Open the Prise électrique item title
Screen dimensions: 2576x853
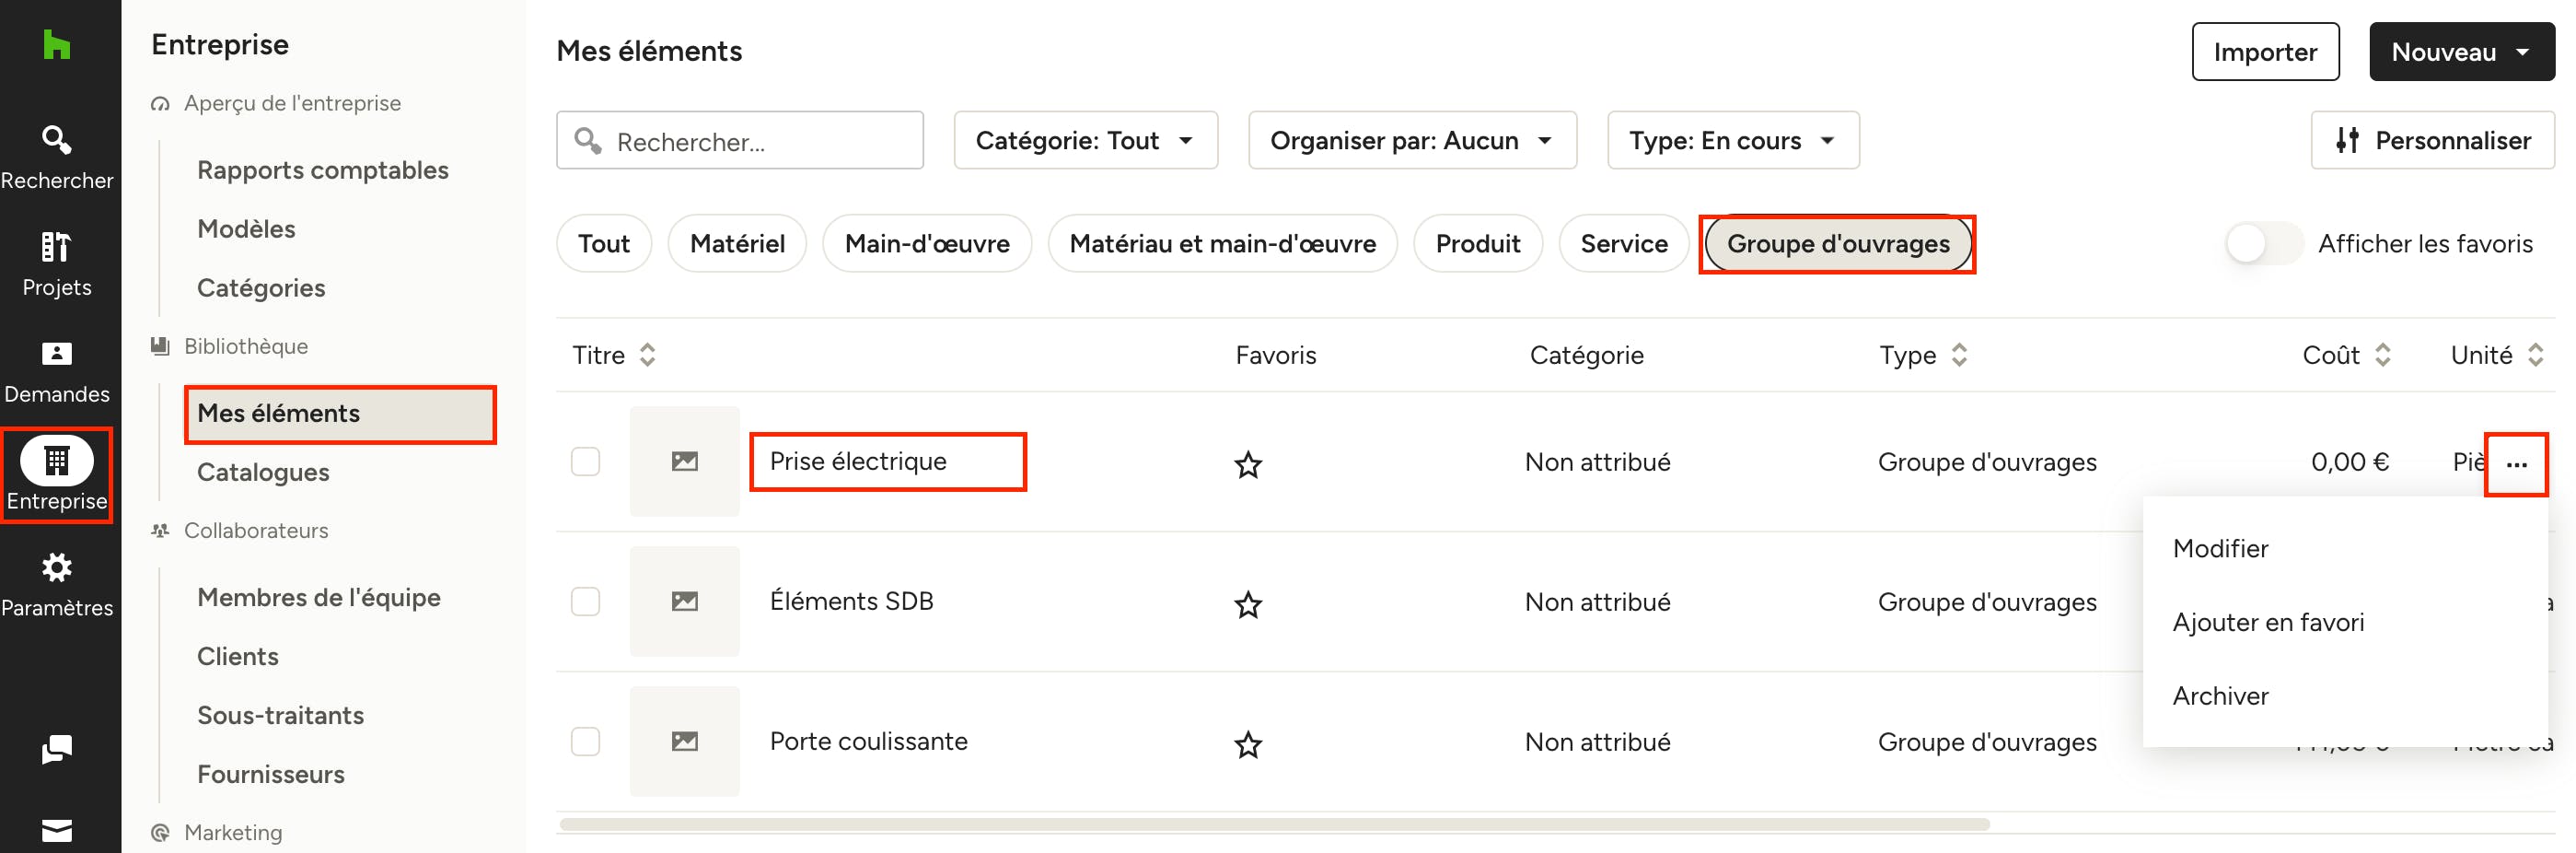coord(858,461)
